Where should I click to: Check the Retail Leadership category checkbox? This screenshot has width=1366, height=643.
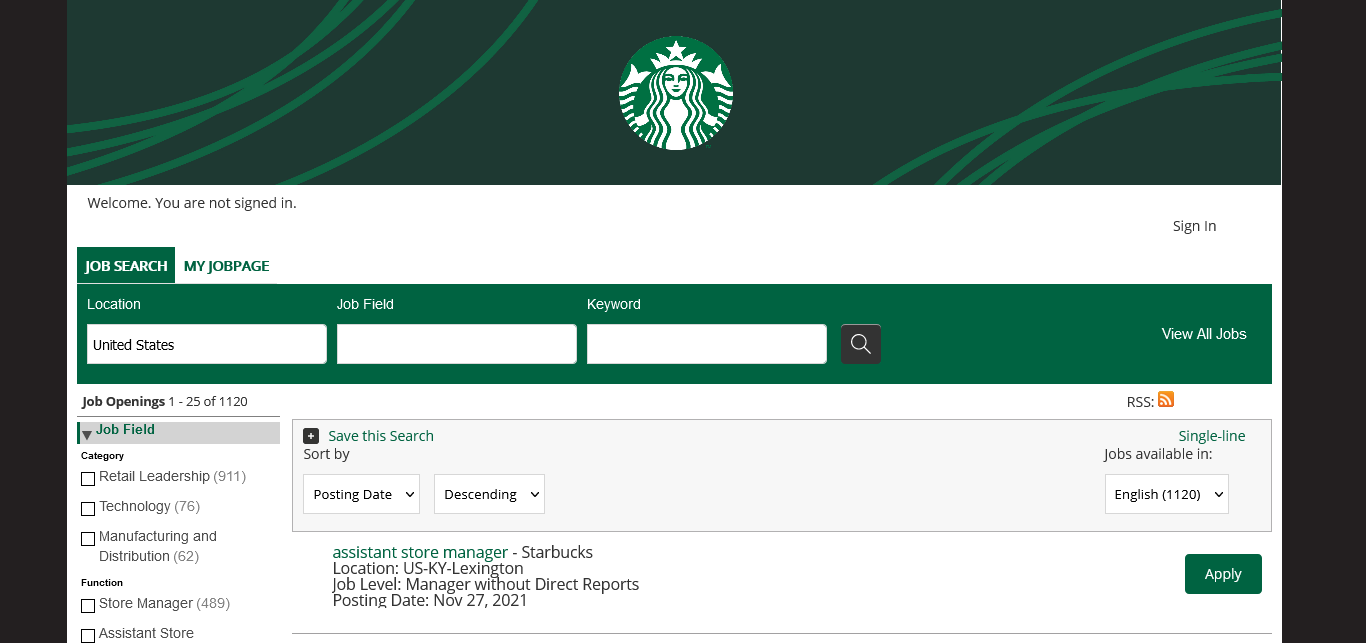click(88, 479)
